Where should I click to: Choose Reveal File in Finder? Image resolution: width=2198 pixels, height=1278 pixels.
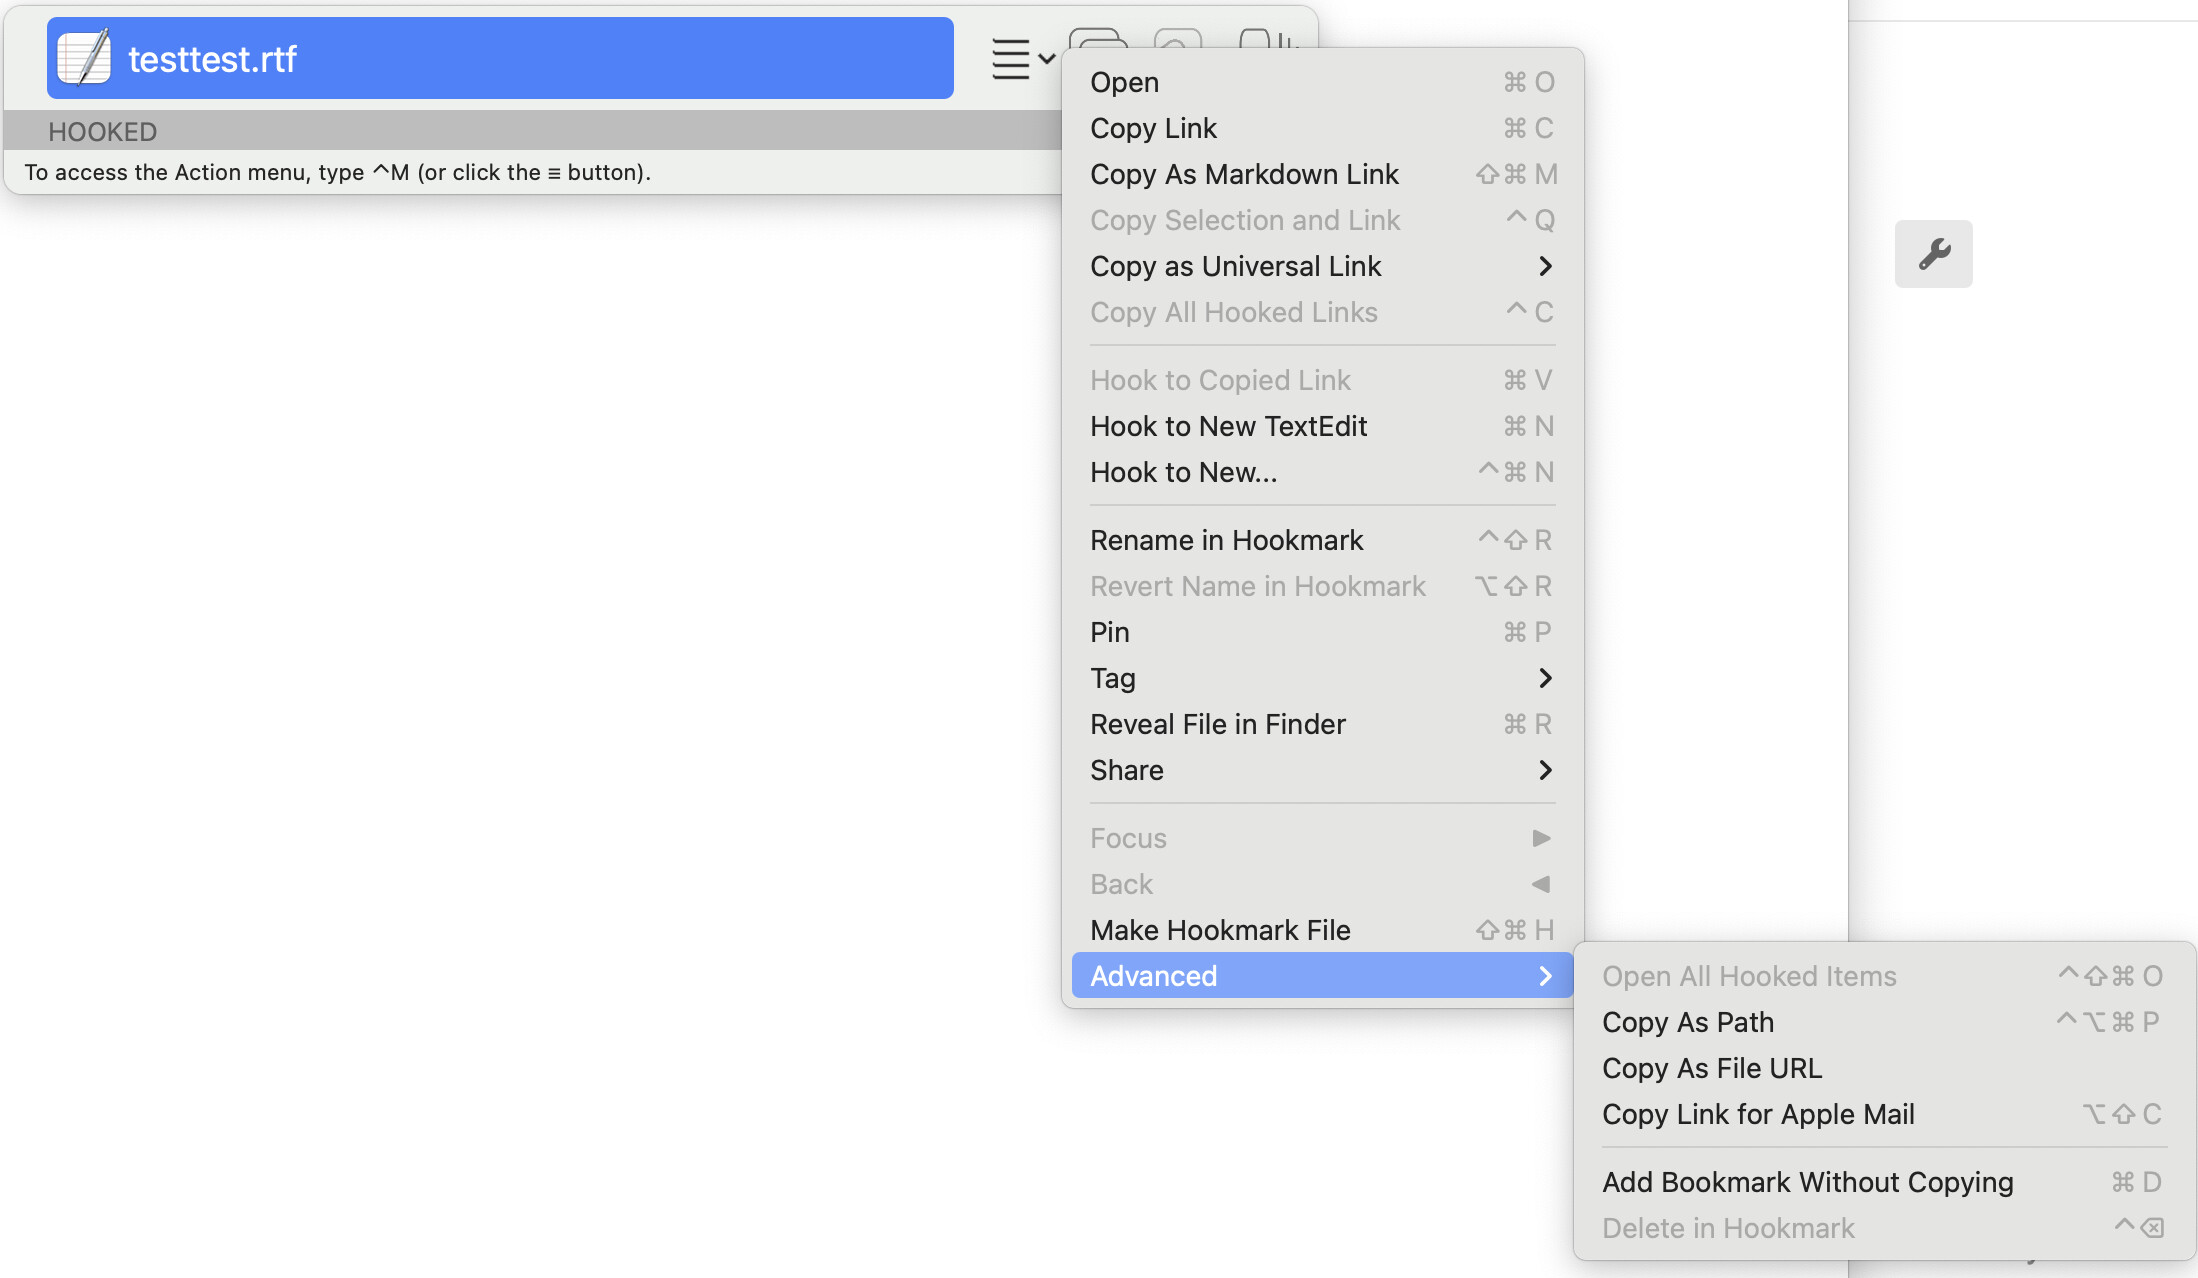pos(1217,724)
